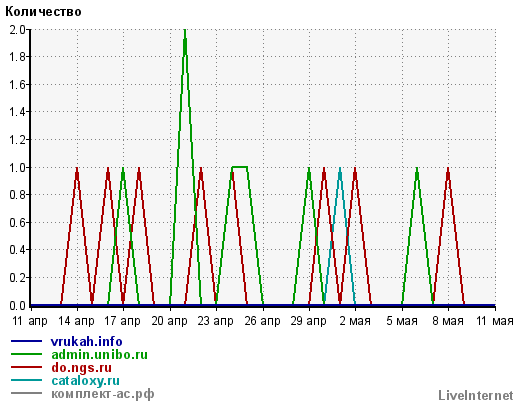Click the admin.unibo.ru legend label
This screenshot has width=520, height=405.
(99, 355)
